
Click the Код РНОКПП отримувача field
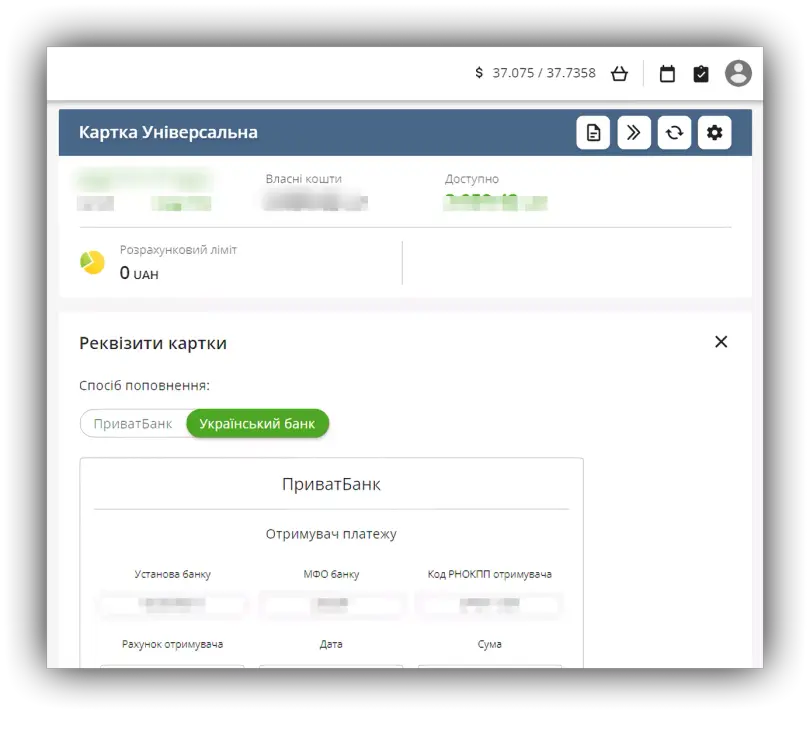tap(489, 604)
